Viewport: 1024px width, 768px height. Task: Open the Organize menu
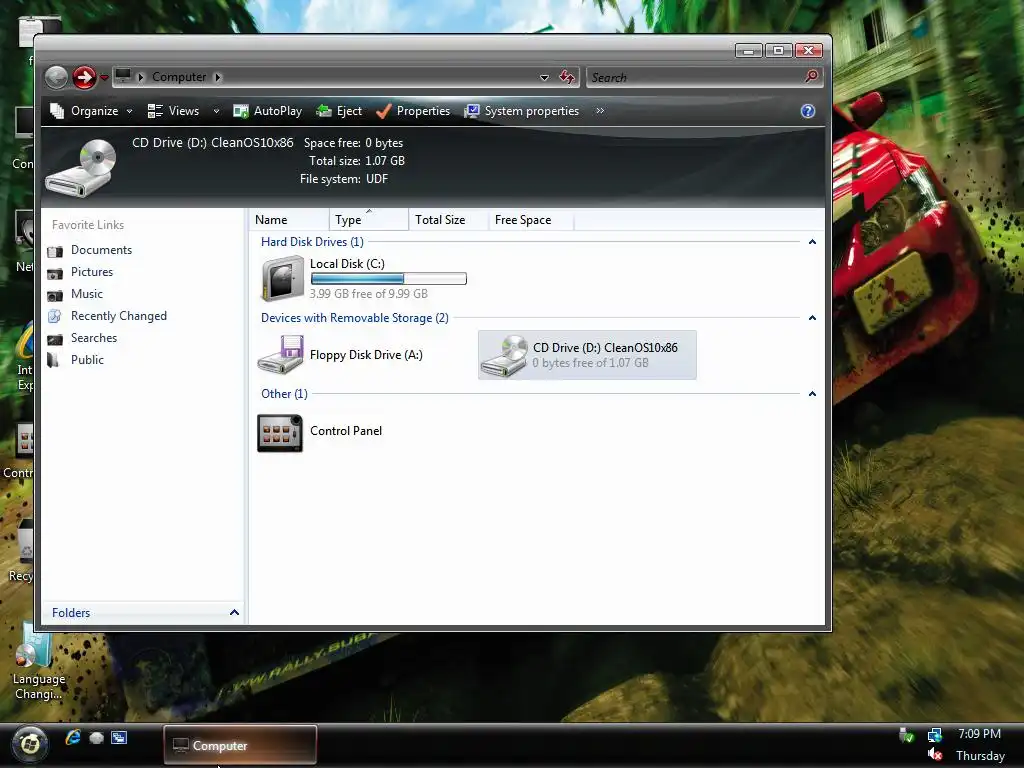[91, 111]
